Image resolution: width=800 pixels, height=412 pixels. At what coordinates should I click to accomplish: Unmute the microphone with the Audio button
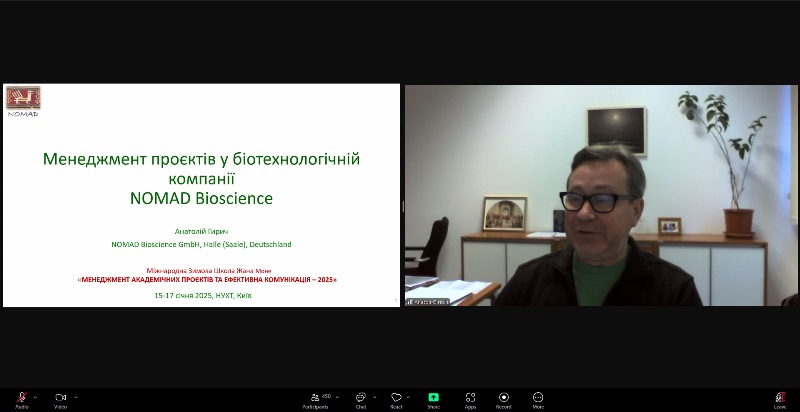(x=22, y=400)
